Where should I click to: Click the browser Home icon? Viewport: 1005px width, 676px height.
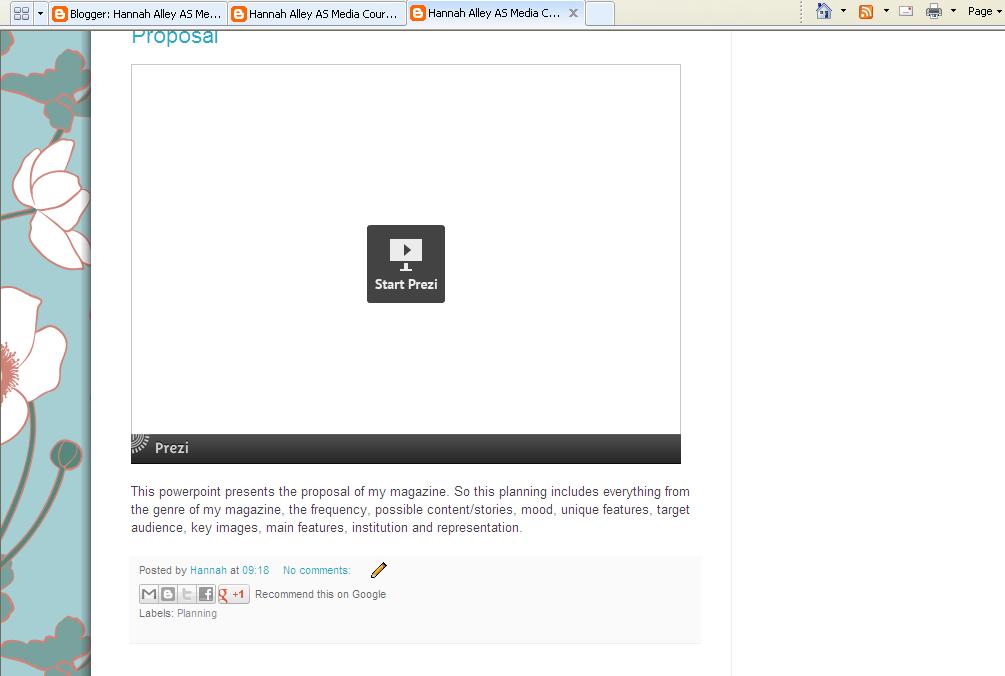[x=824, y=11]
